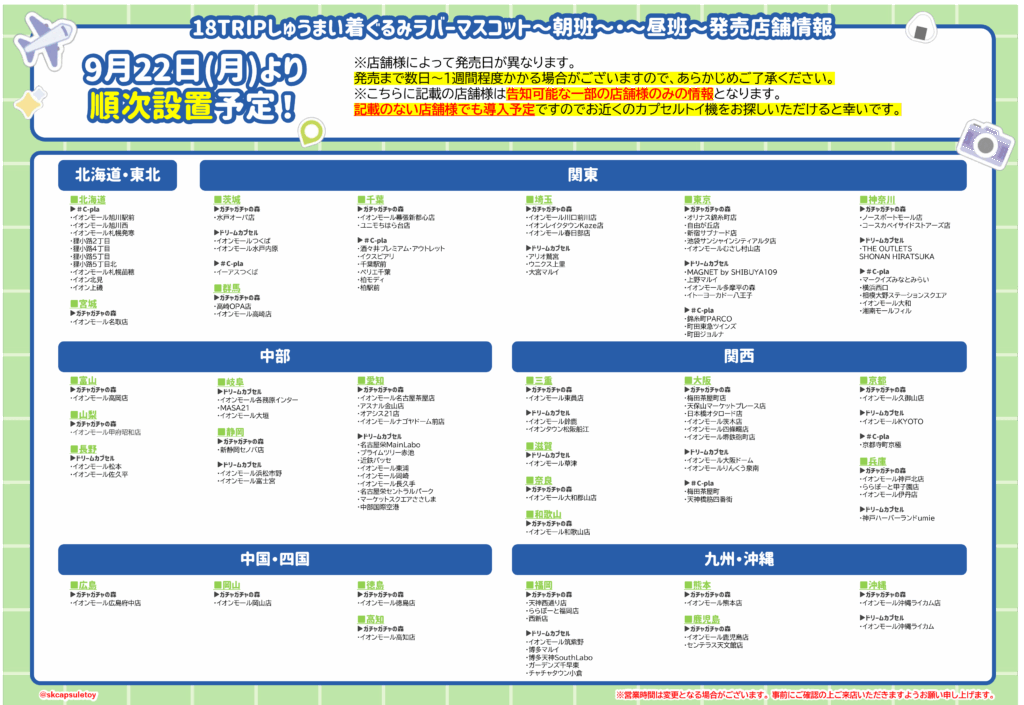Select the 九州・沖縄 region header bar
The width and height of the screenshot is (1024, 705).
pos(738,558)
